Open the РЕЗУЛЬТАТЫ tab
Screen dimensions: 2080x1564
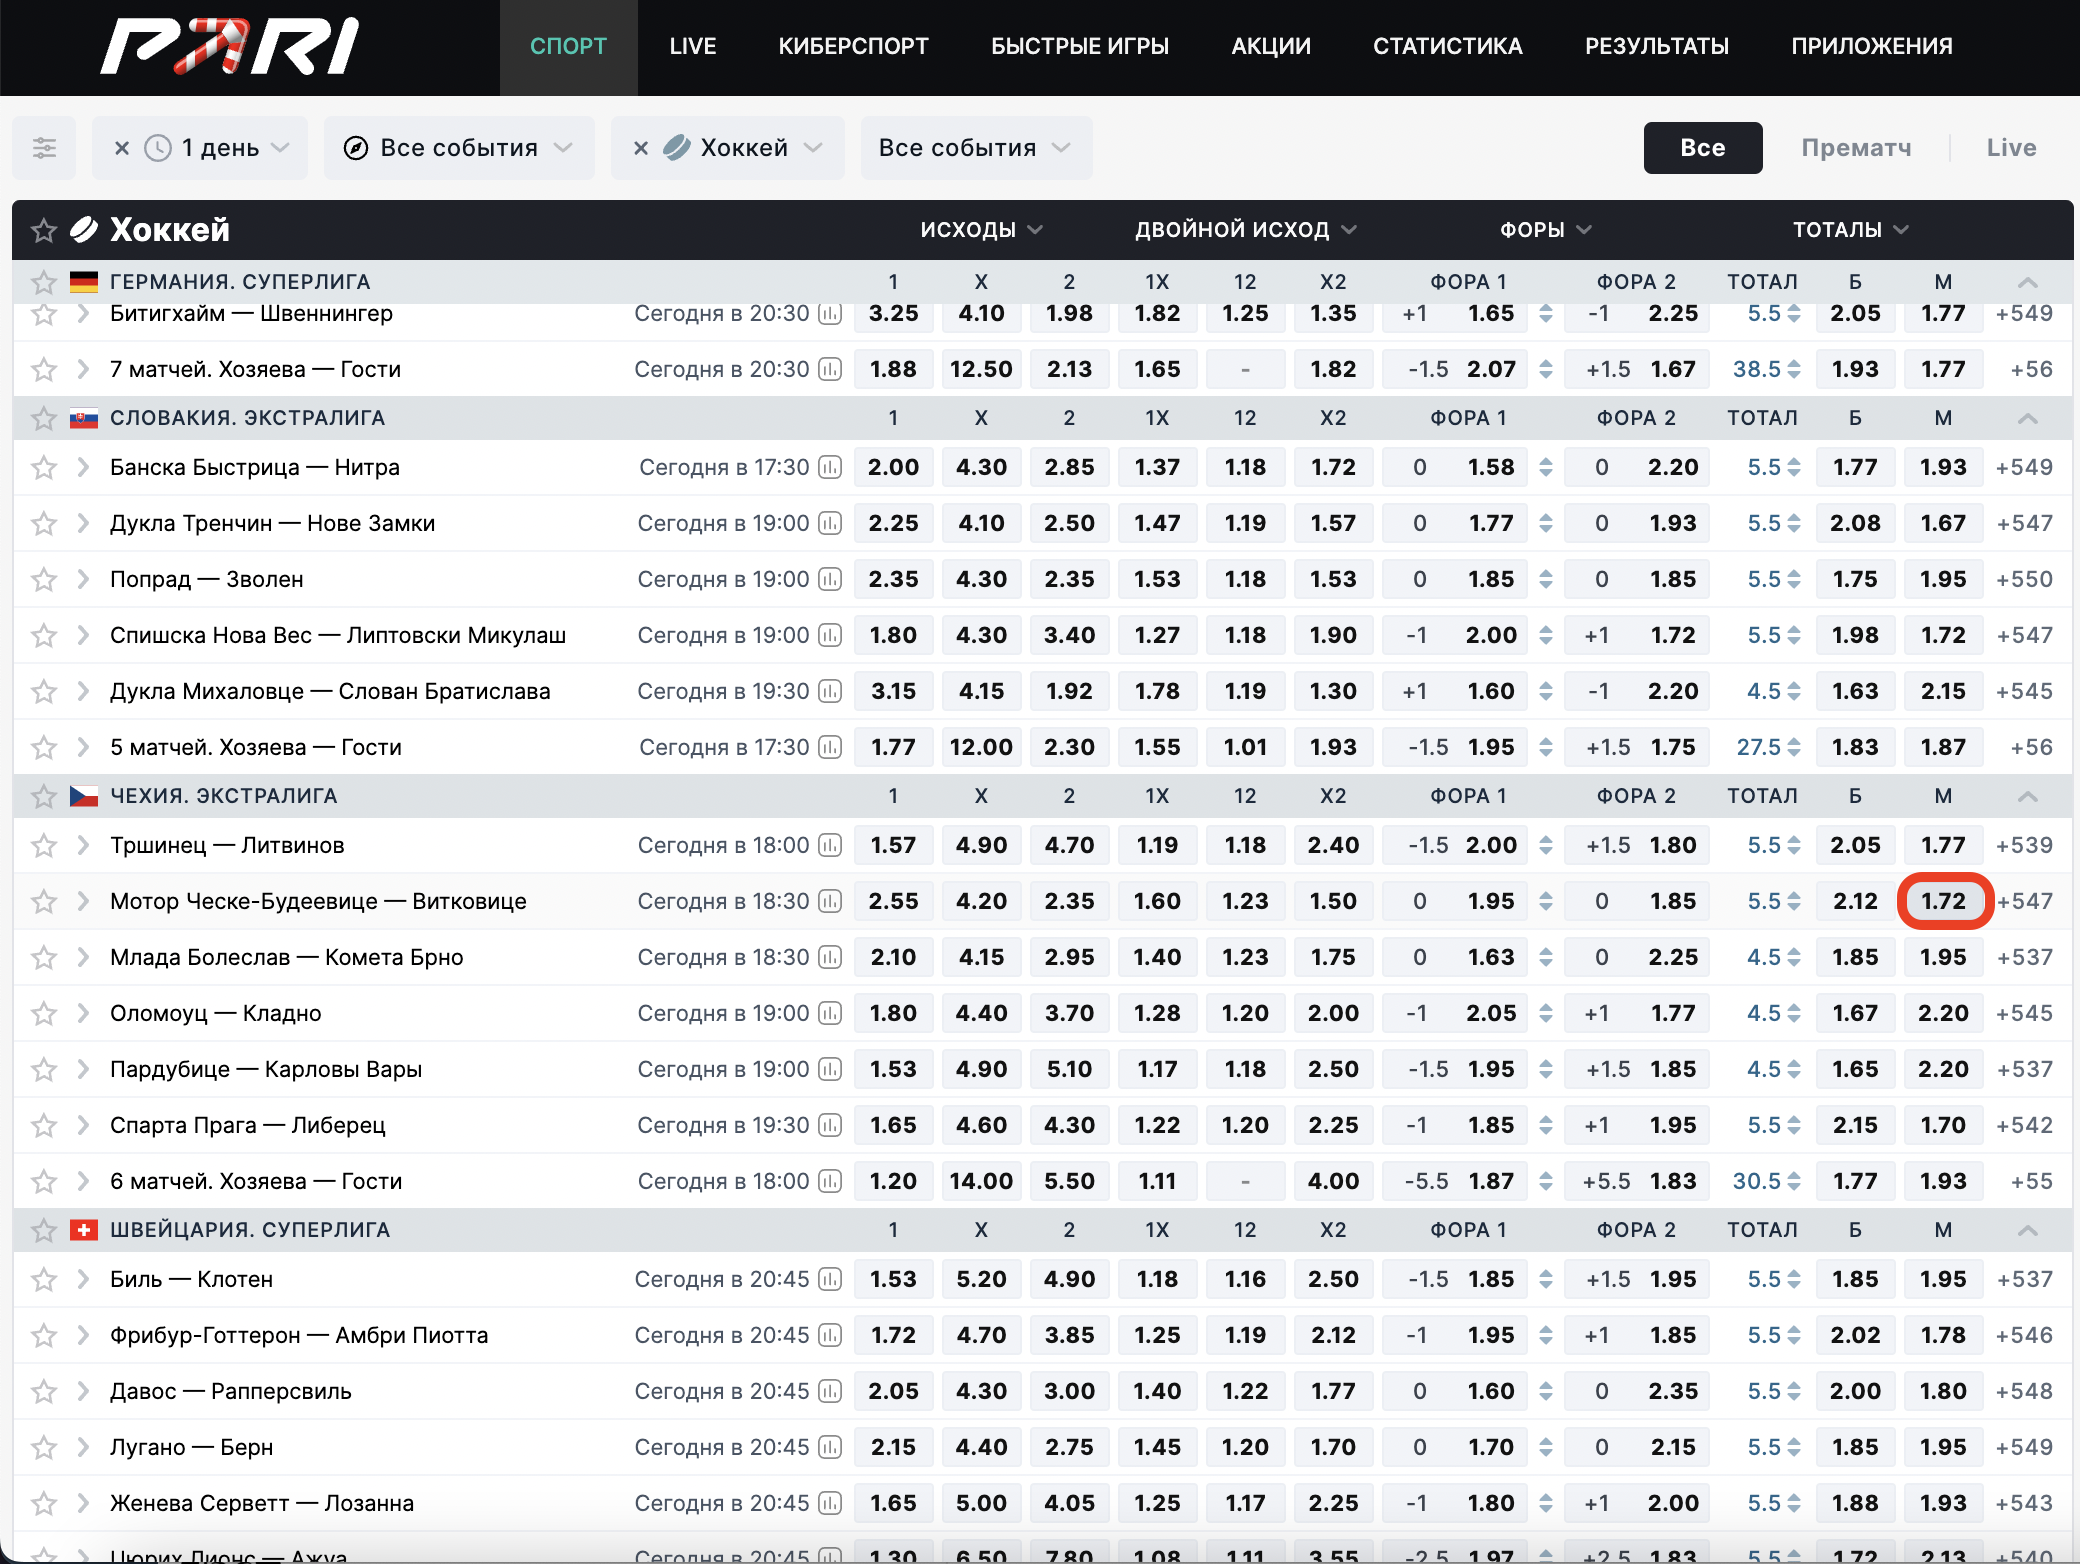click(x=1657, y=46)
